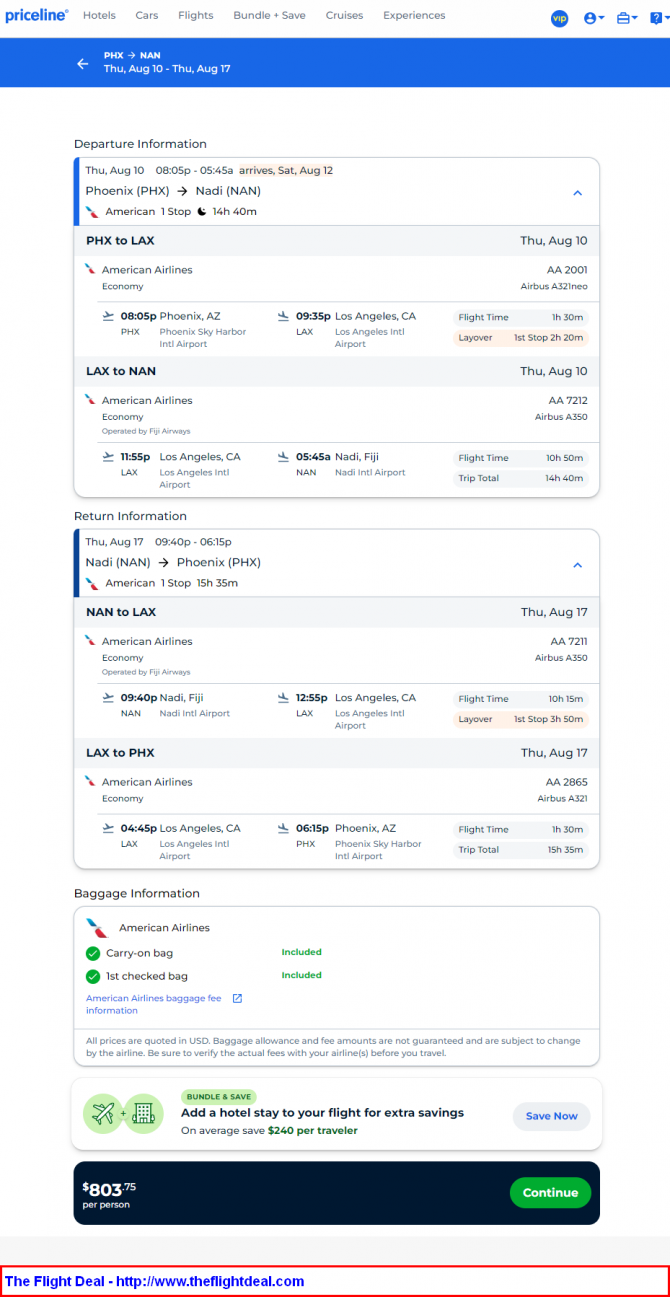This screenshot has width=670, height=1297.
Task: Click the departing plane icon at 09:40p Nadi
Action: pyautogui.click(x=108, y=698)
